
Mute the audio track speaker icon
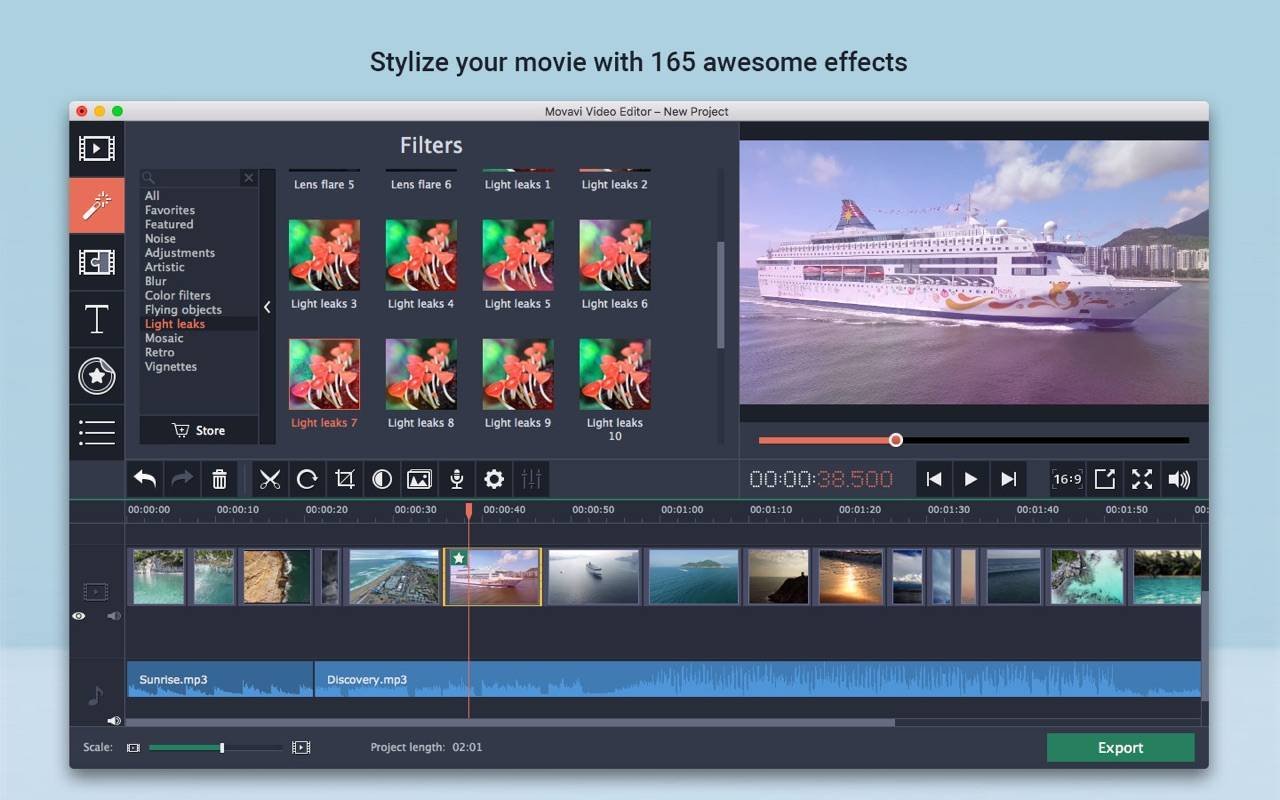[x=114, y=720]
